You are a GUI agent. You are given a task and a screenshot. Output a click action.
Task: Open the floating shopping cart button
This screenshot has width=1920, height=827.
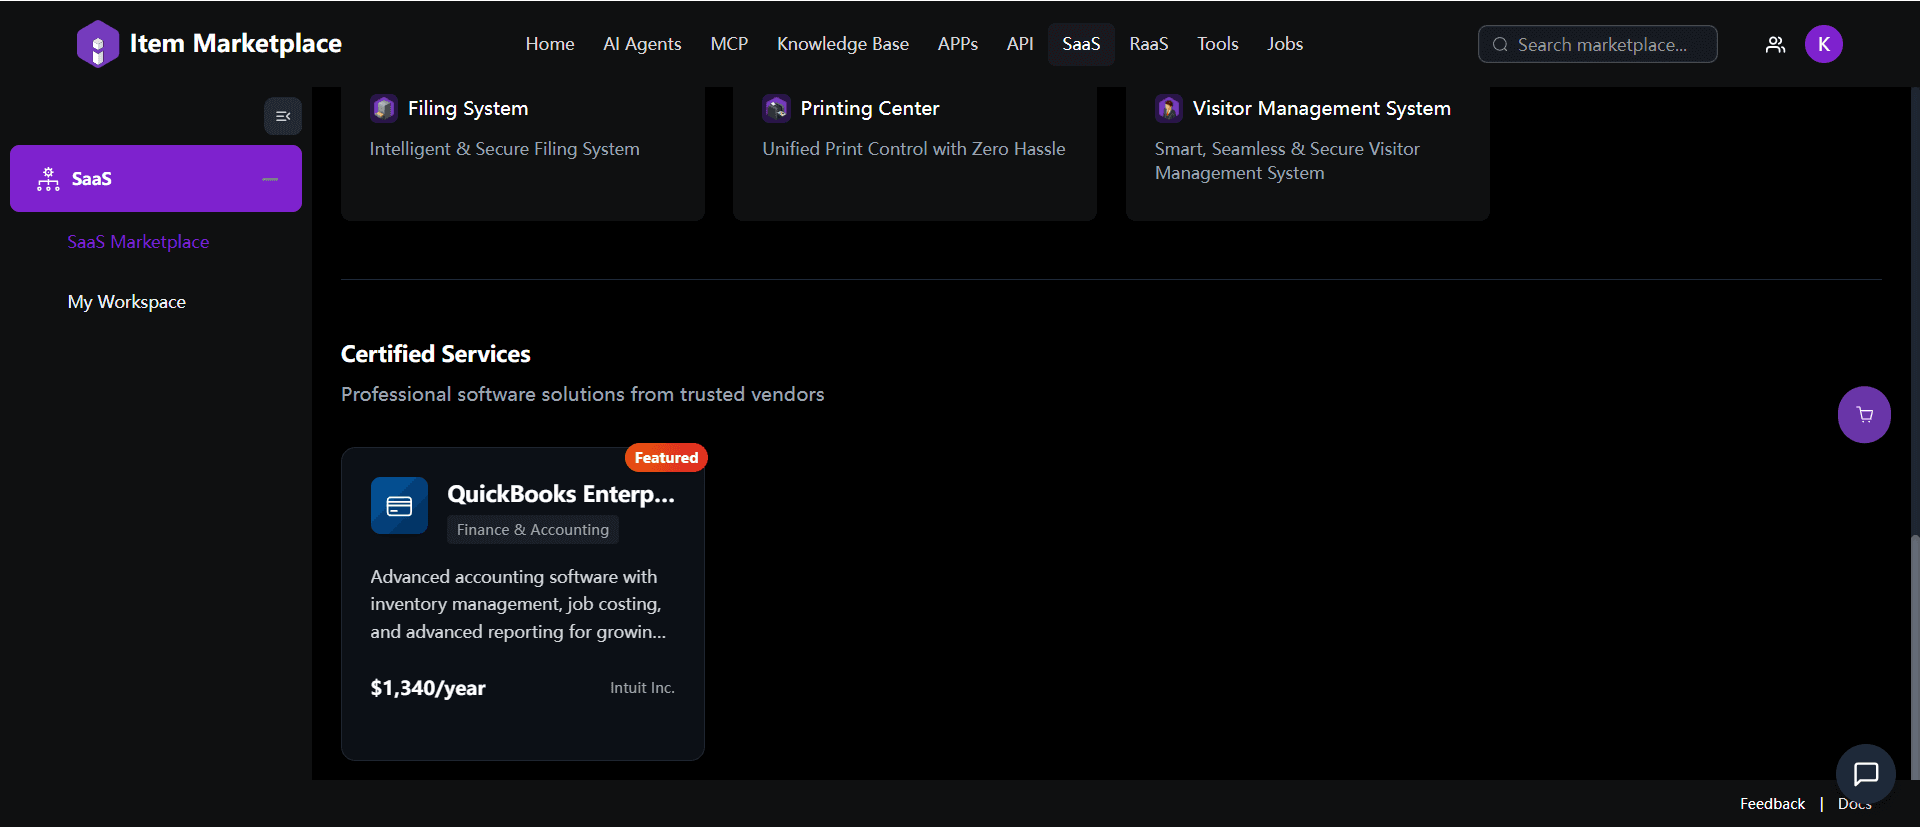pyautogui.click(x=1864, y=414)
